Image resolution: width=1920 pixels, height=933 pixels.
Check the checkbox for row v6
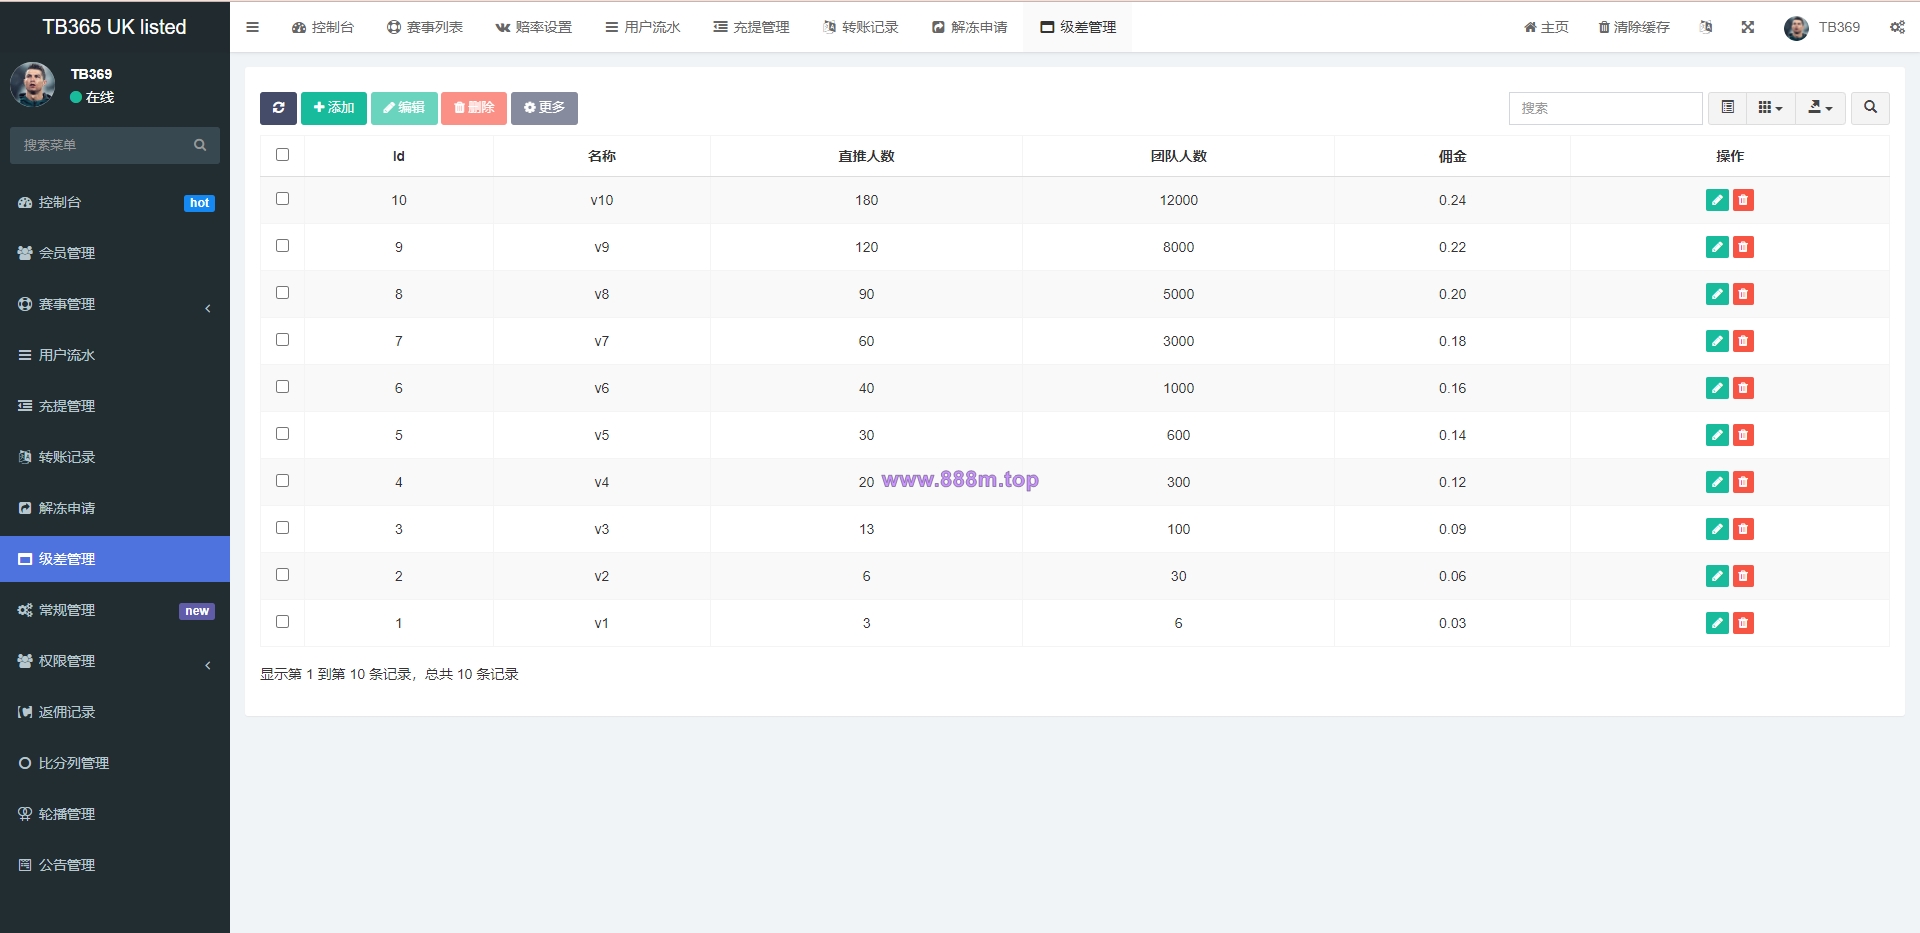click(x=282, y=387)
